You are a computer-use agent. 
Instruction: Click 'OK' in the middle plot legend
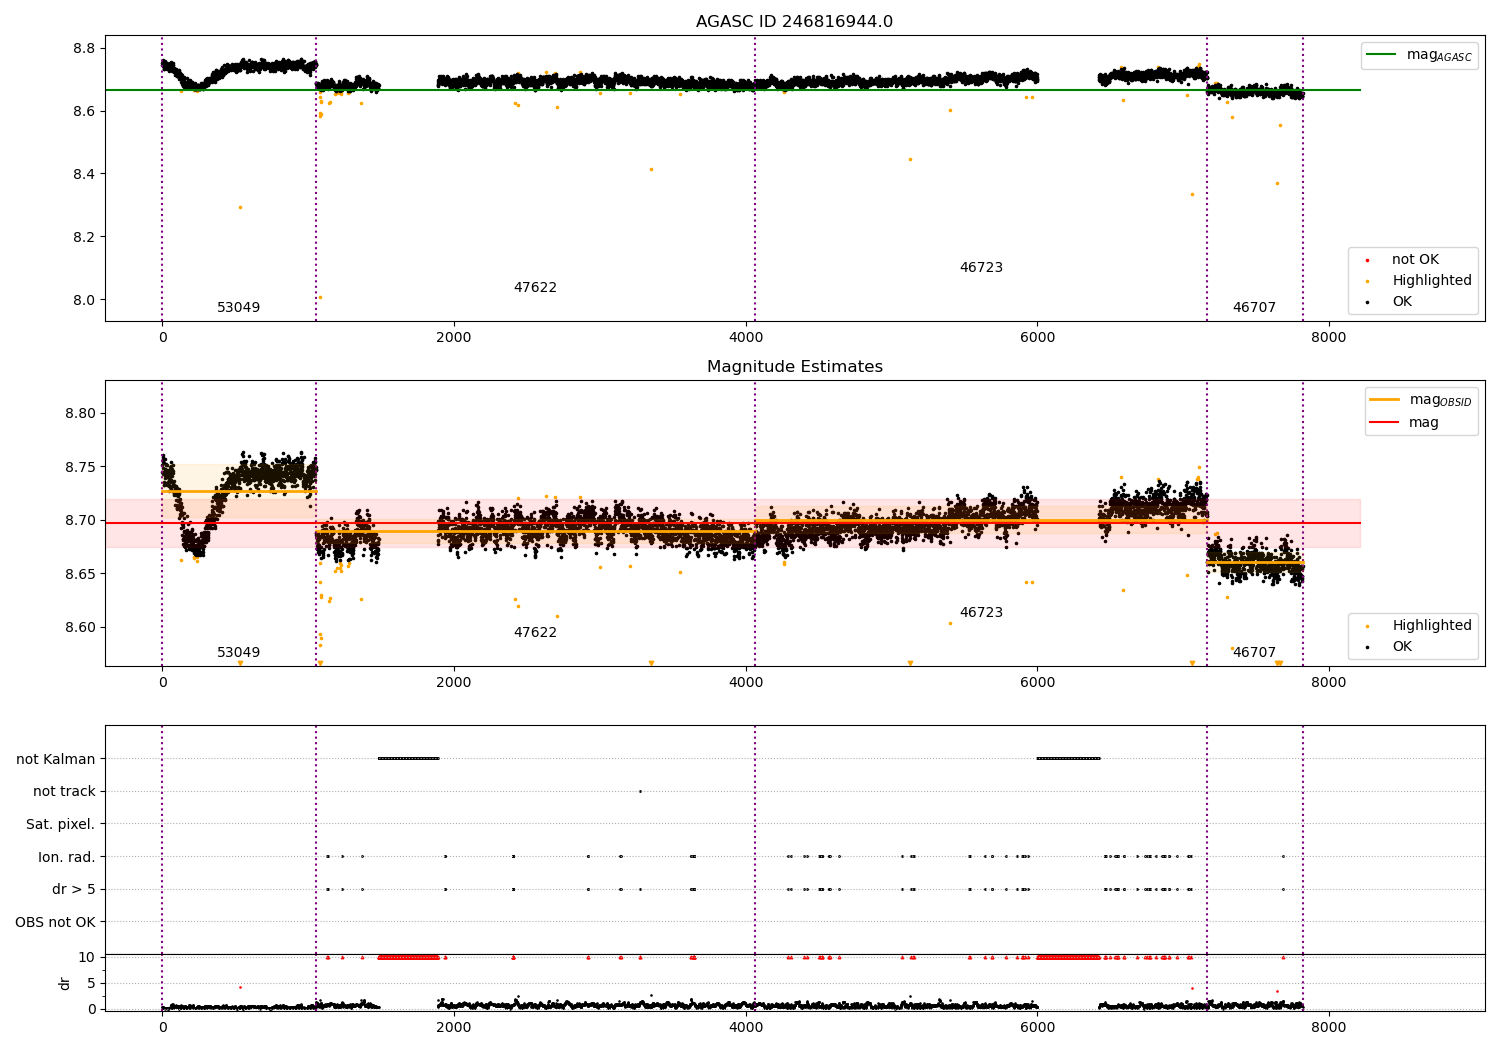pos(1390,647)
